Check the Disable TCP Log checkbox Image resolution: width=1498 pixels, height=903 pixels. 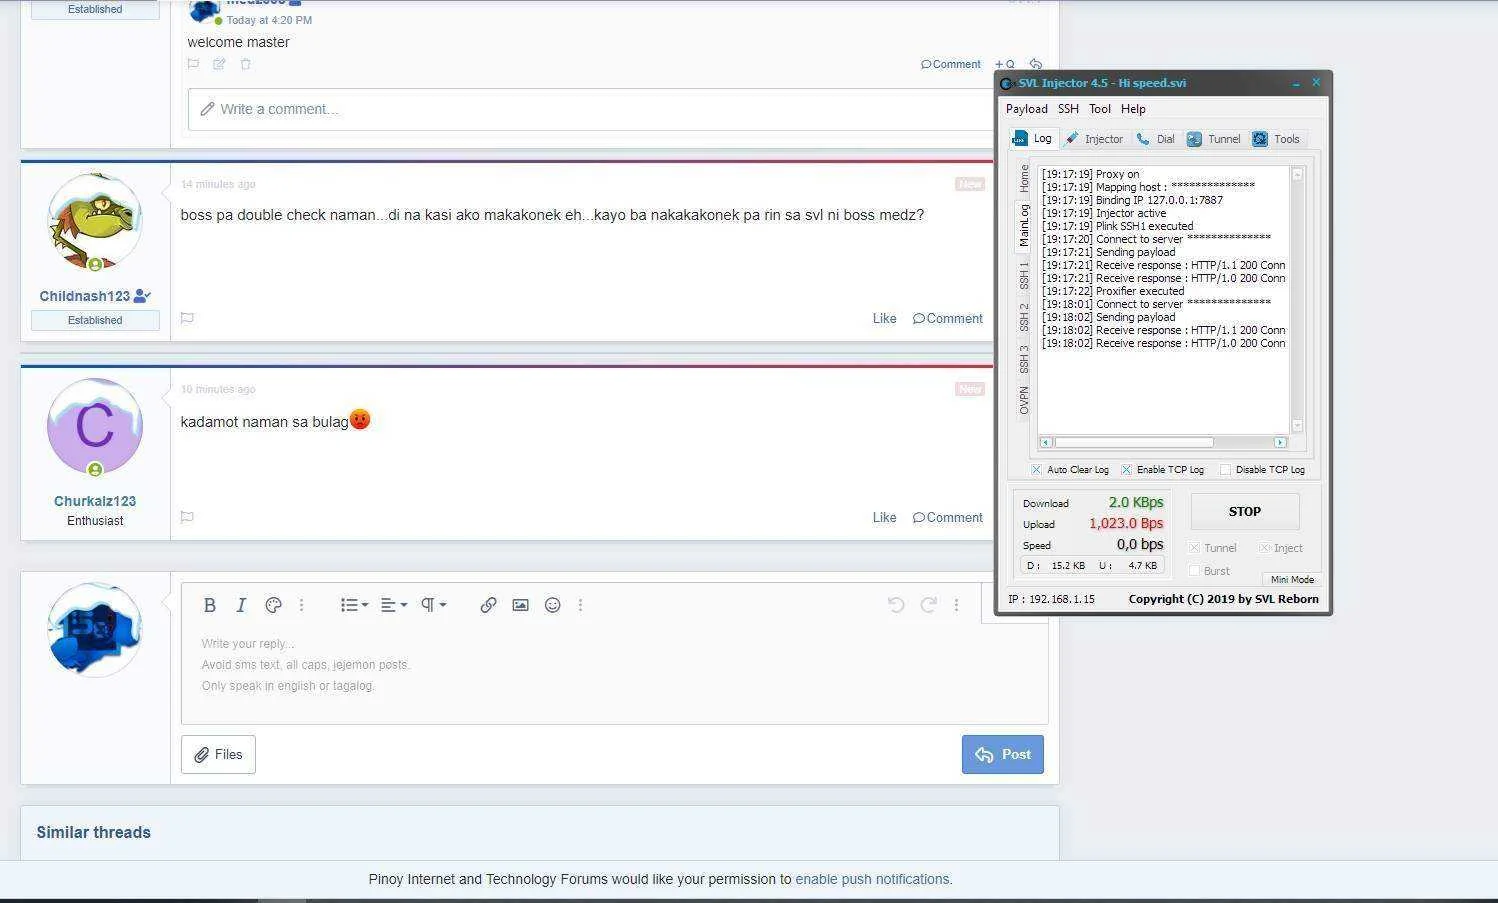(1226, 470)
